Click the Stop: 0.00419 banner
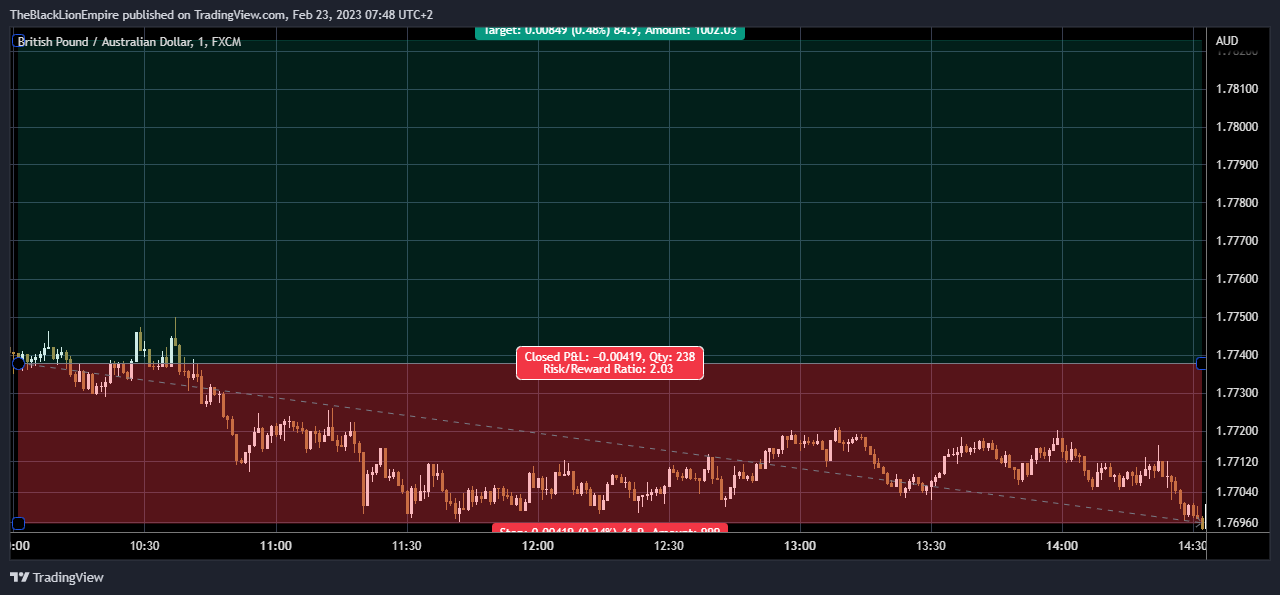Image resolution: width=1280 pixels, height=595 pixels. tap(610, 529)
